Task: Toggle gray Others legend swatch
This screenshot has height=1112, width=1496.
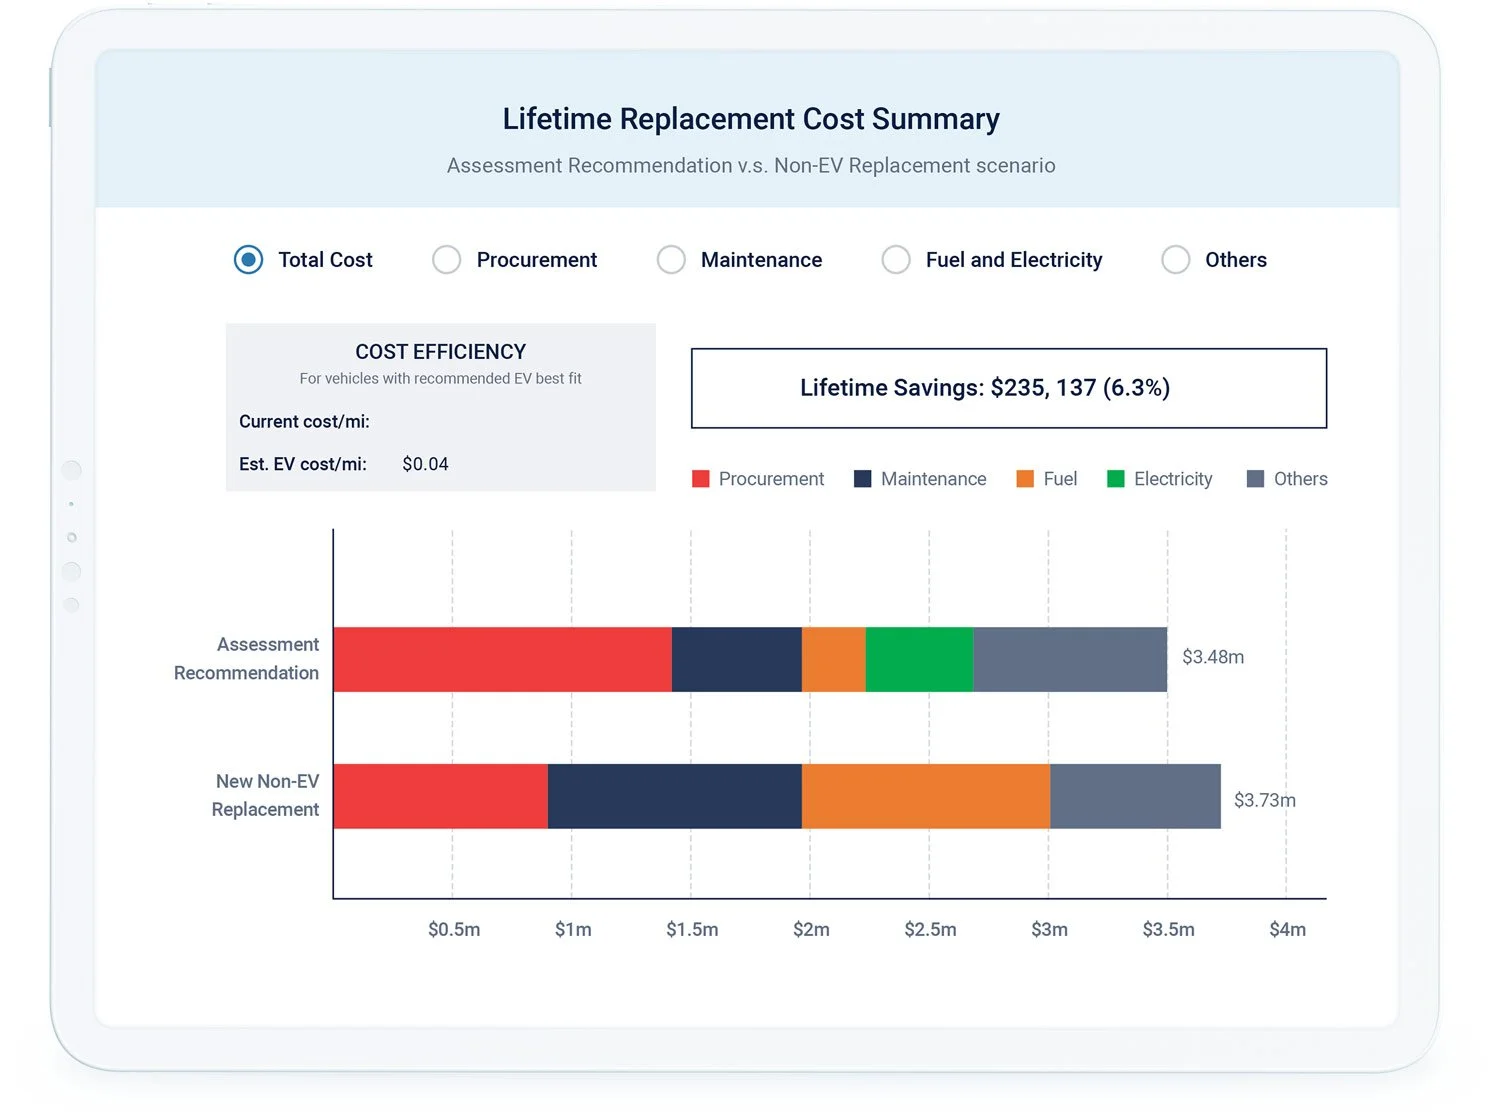Action: pyautogui.click(x=1256, y=479)
